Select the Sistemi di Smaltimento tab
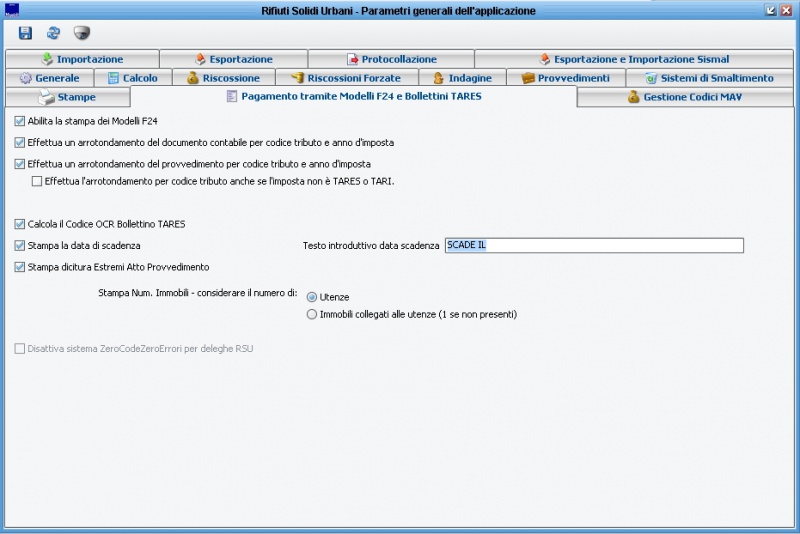 (710, 78)
